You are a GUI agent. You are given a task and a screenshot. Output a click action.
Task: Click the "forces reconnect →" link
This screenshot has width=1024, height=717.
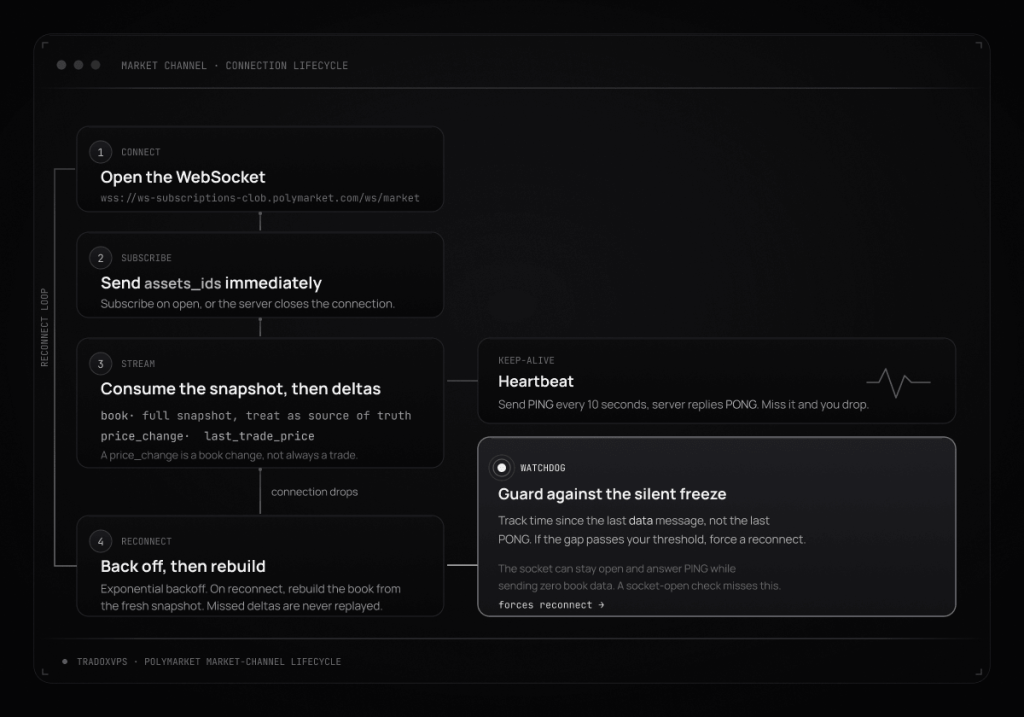[x=551, y=605]
